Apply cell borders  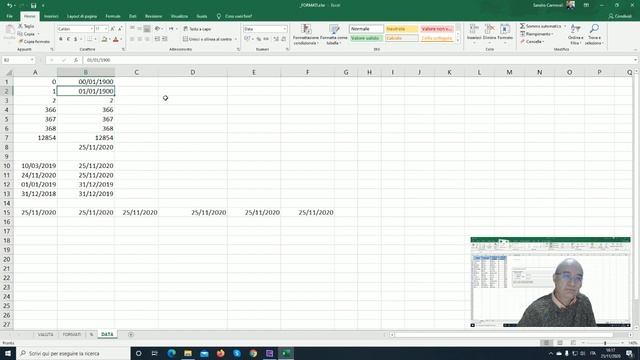(90, 39)
